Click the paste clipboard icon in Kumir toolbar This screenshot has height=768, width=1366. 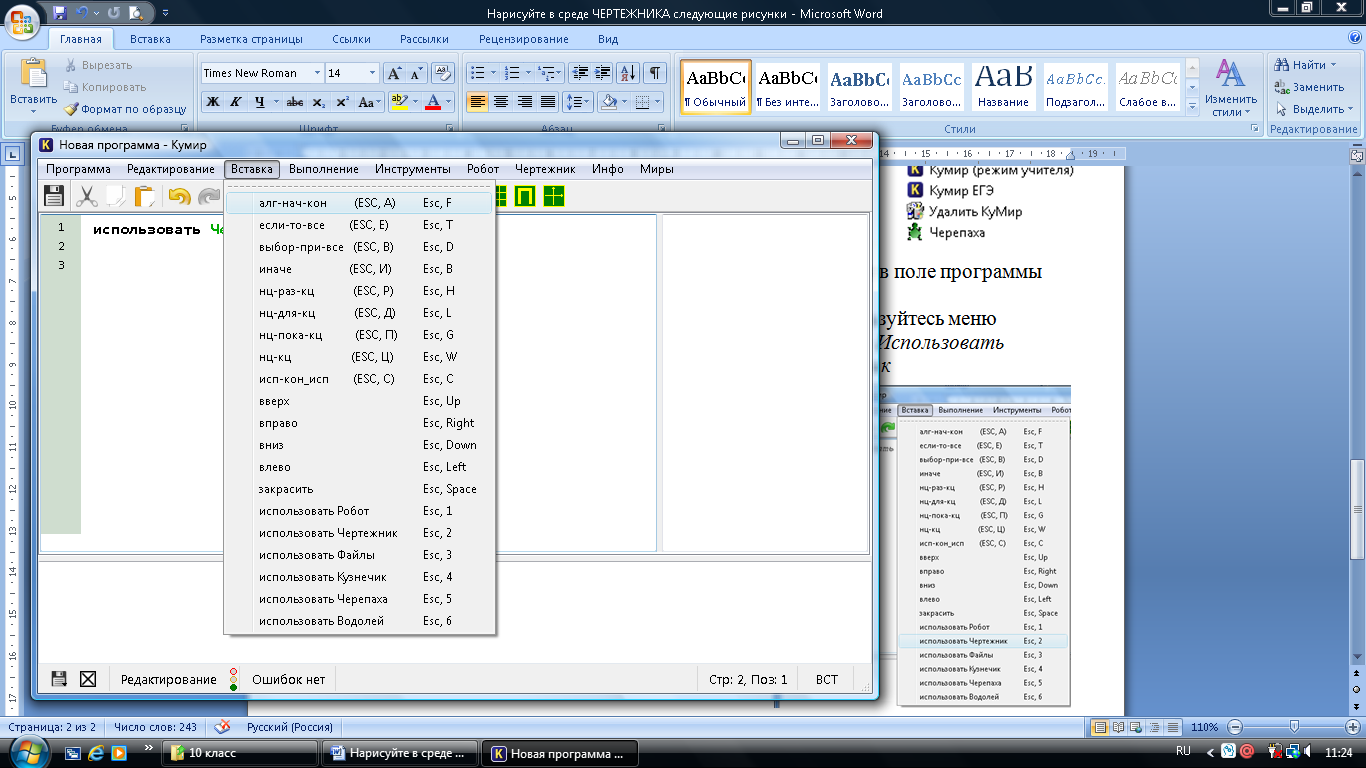pyautogui.click(x=145, y=196)
